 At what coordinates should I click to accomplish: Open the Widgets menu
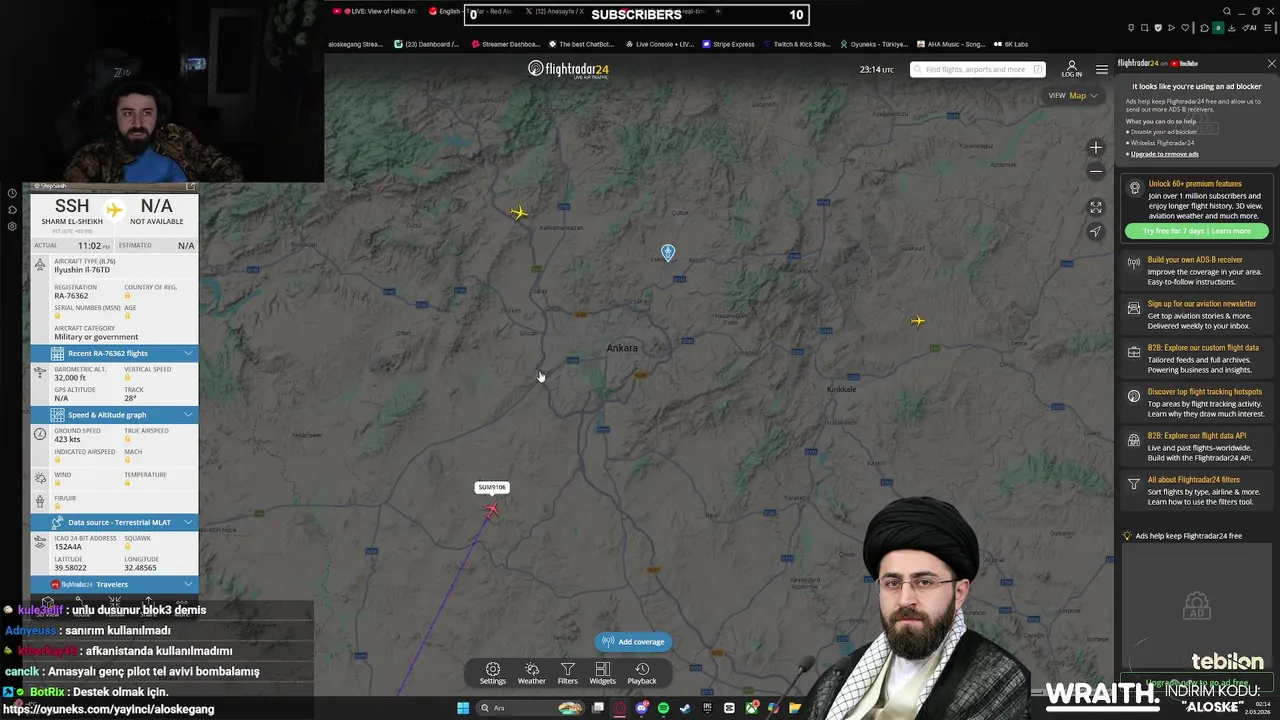602,673
